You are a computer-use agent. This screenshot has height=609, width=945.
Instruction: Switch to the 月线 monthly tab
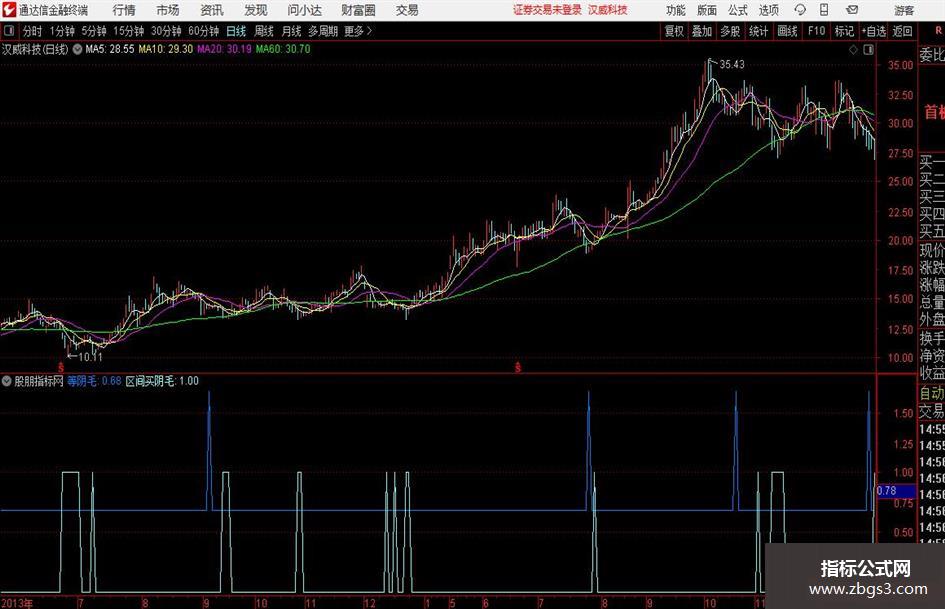click(292, 31)
